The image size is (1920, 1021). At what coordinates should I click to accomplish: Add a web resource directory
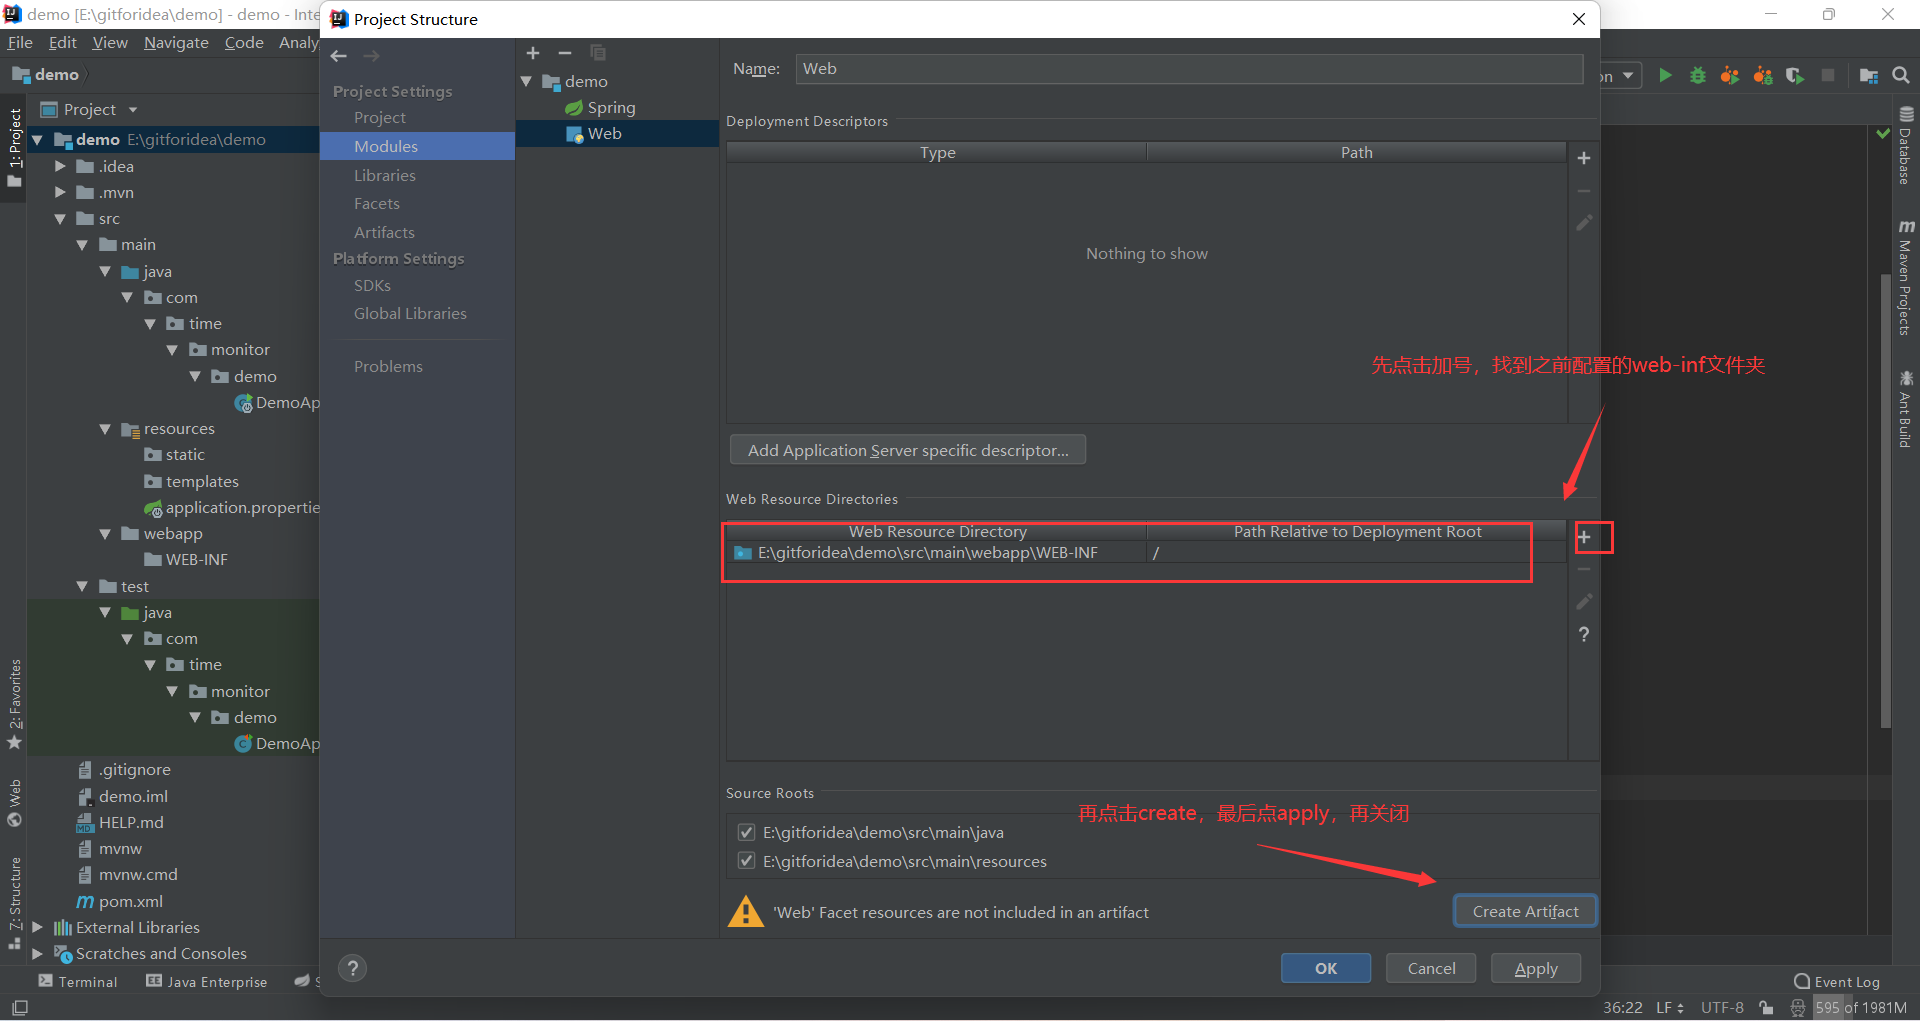[x=1584, y=537]
